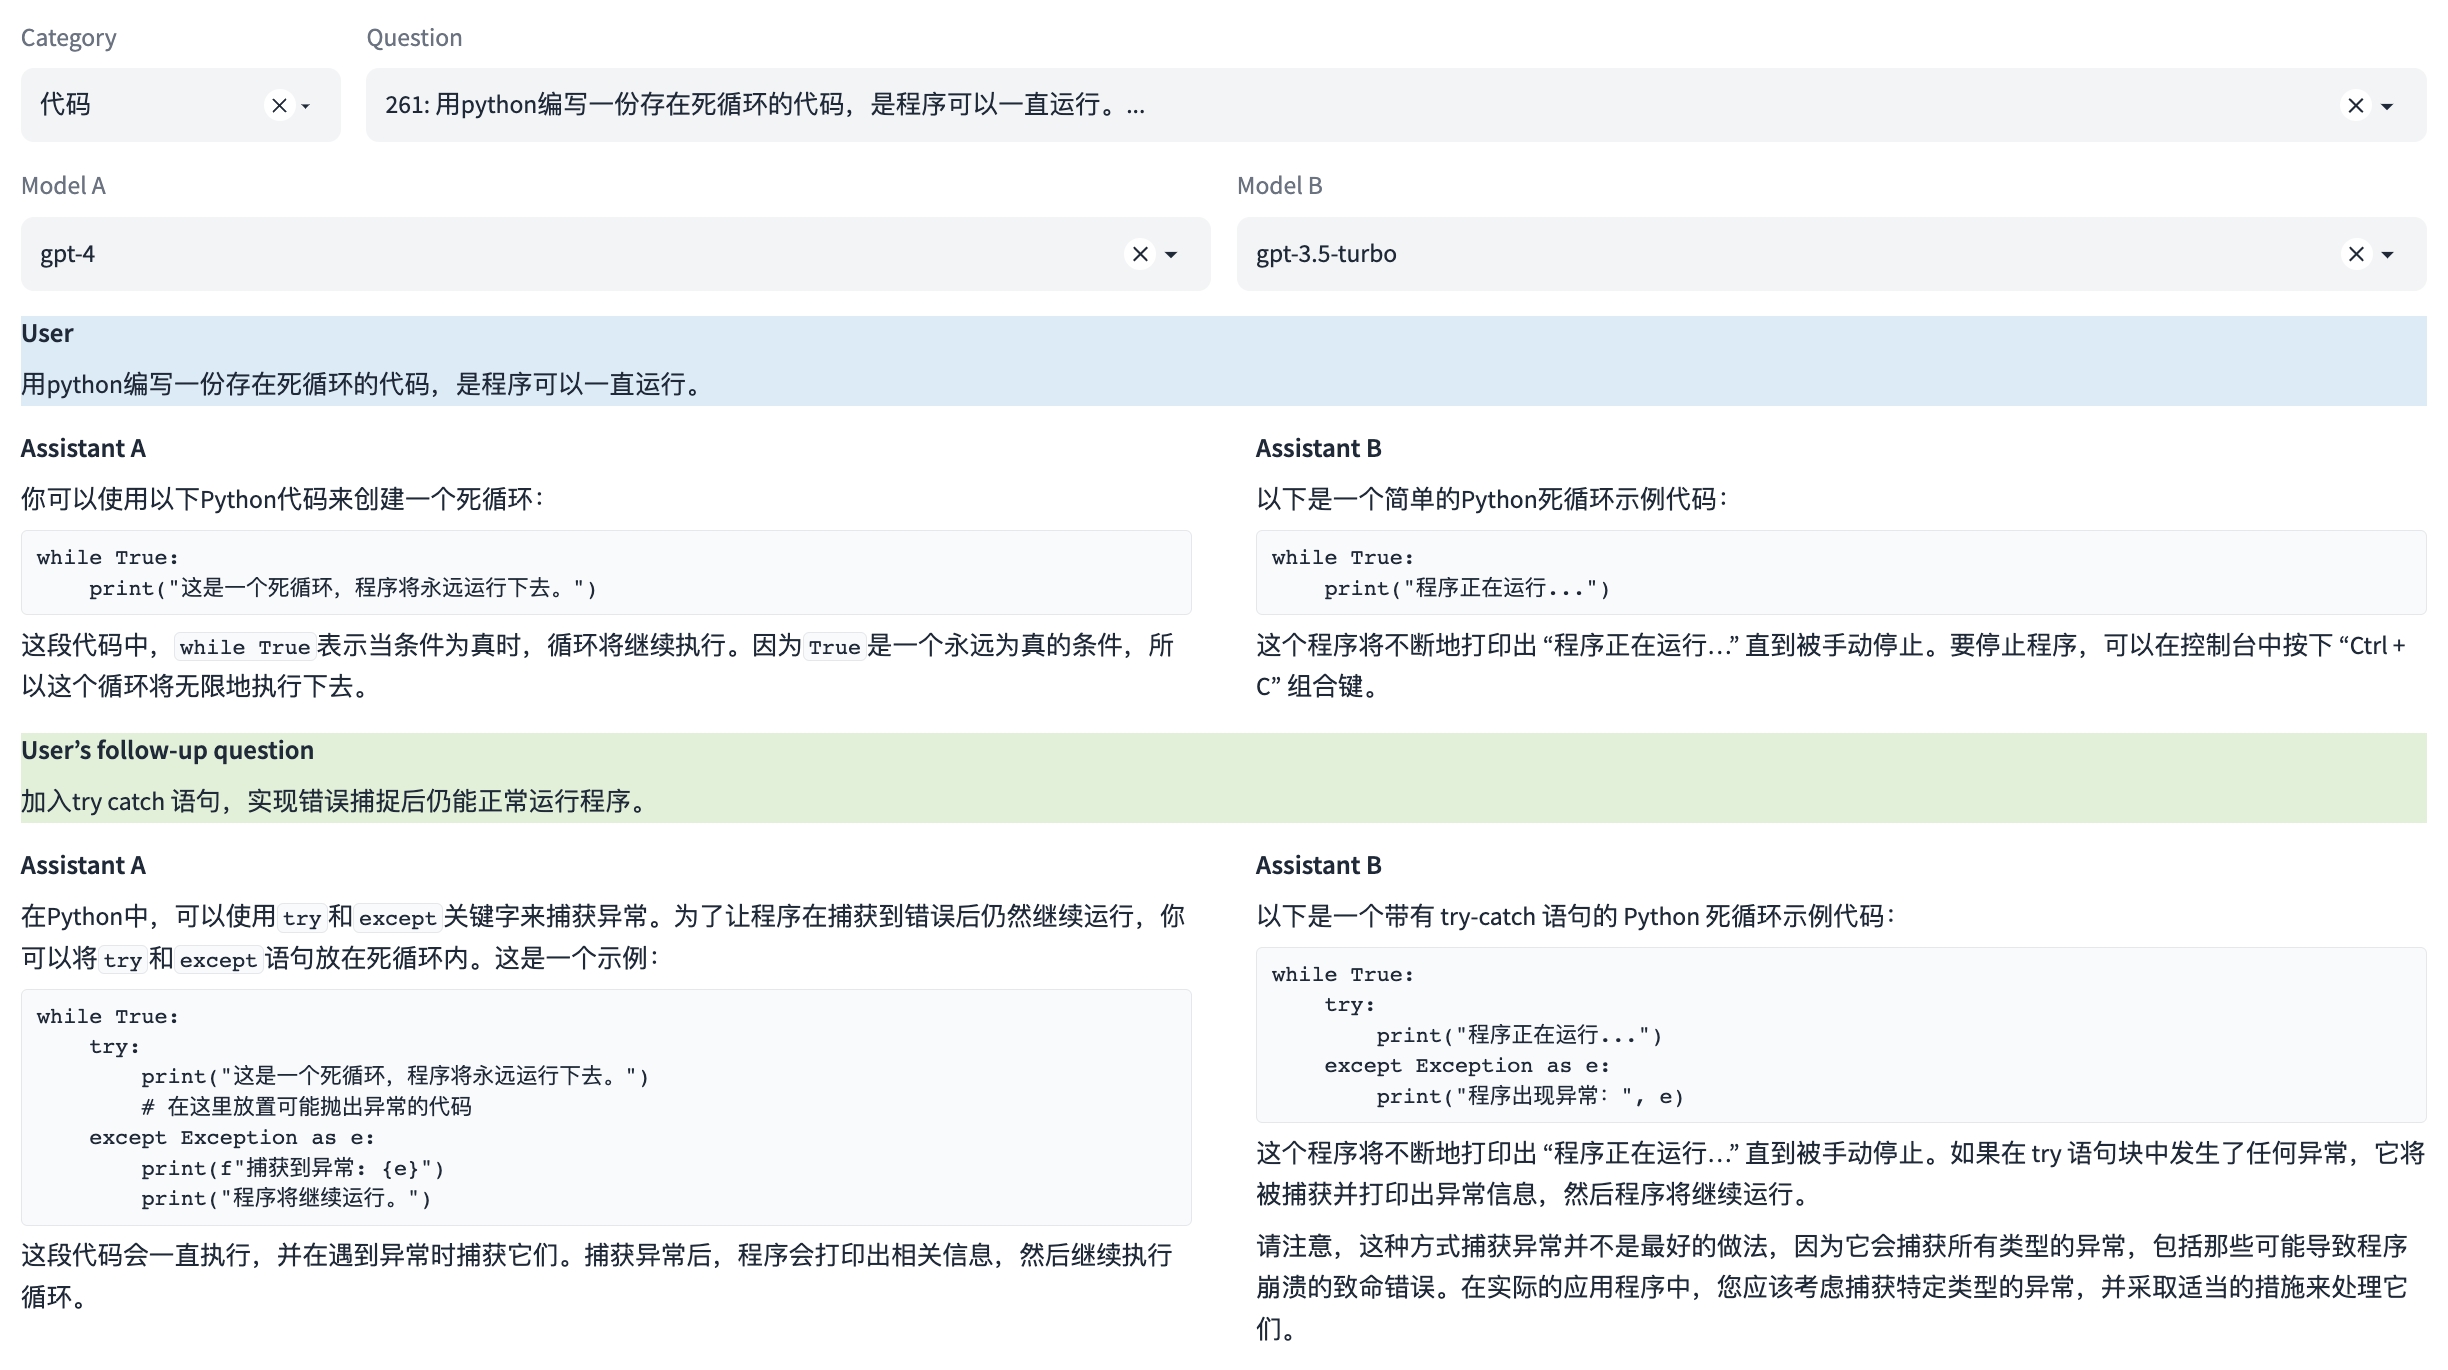Click Assistant B's try-except code block
The width and height of the screenshot is (2448, 1370).
[x=1840, y=1034]
